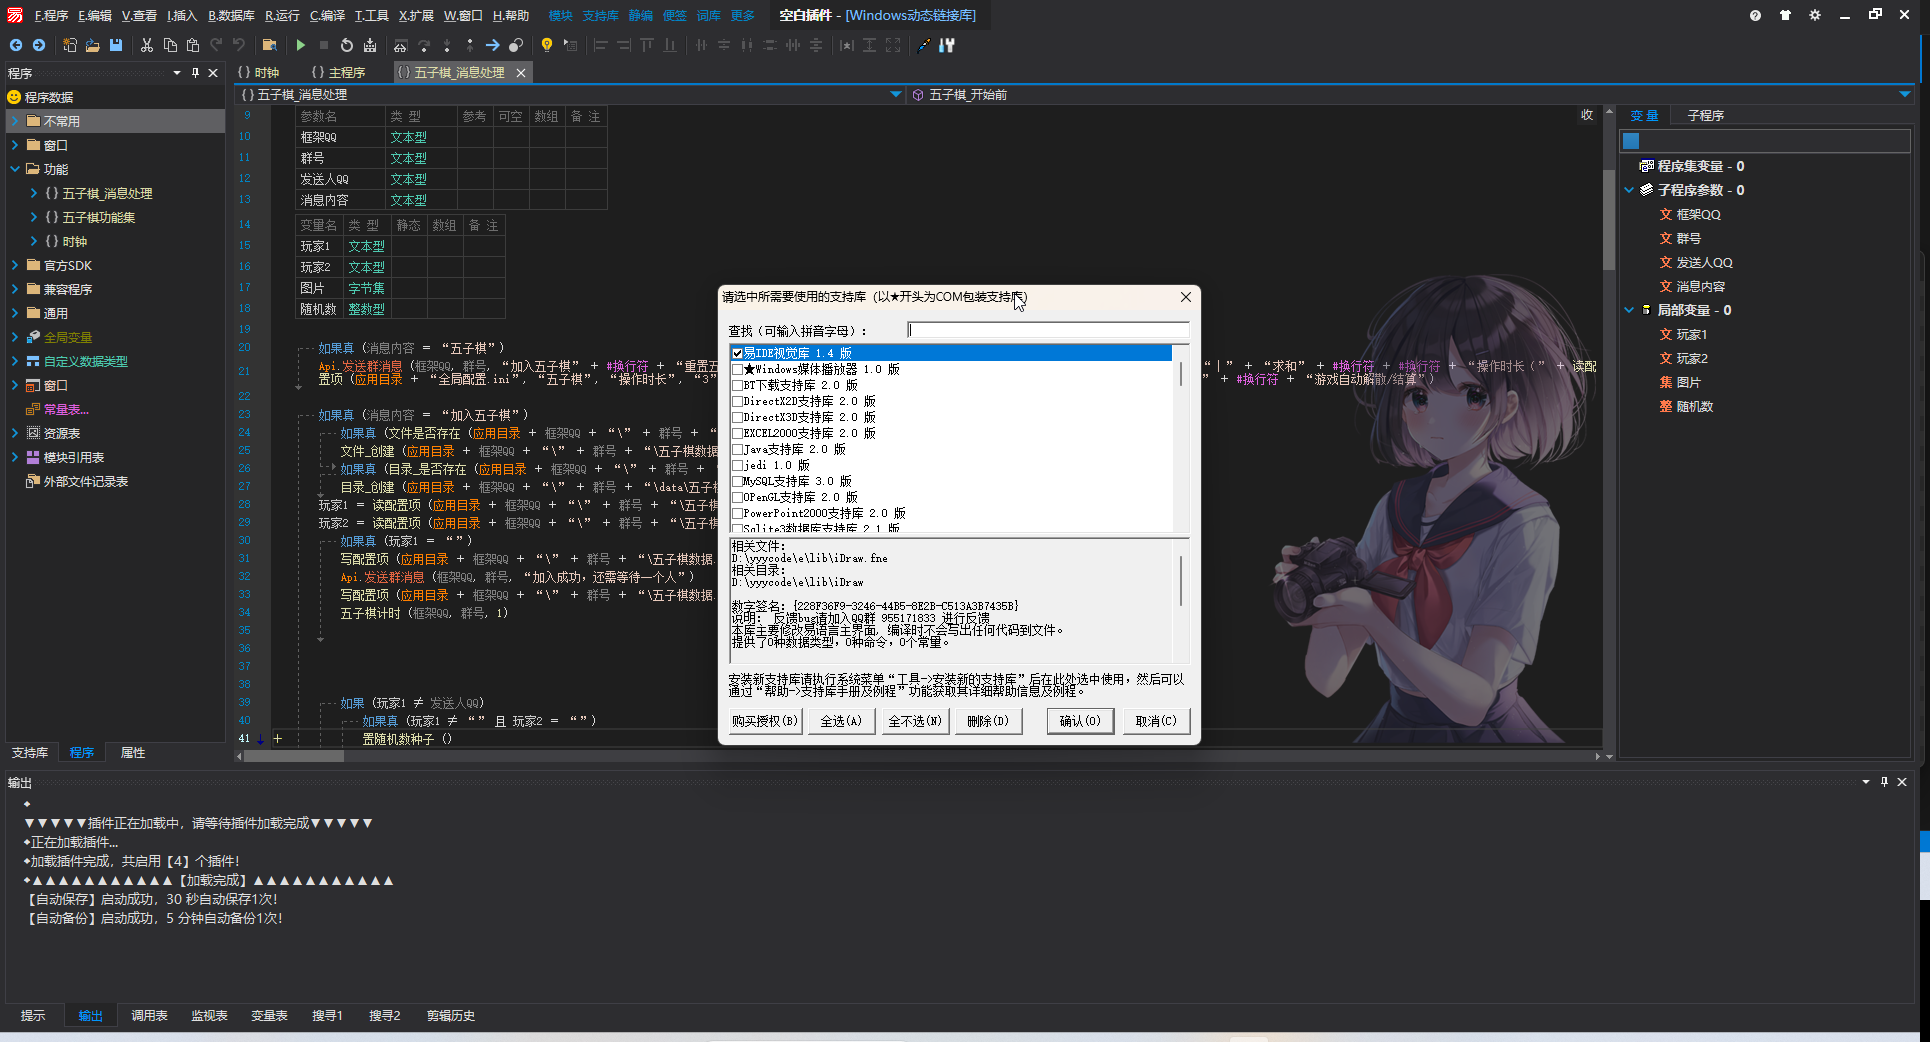1930x1042 pixels.
Task: Click the 全不选(N) deselect all button
Action: (x=915, y=721)
